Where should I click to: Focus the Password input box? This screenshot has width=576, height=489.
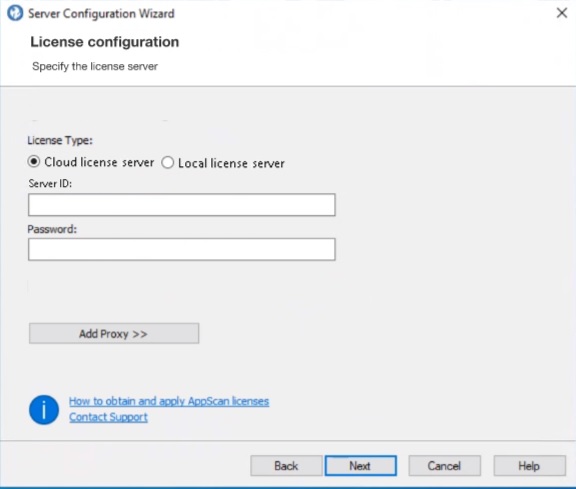click(182, 249)
